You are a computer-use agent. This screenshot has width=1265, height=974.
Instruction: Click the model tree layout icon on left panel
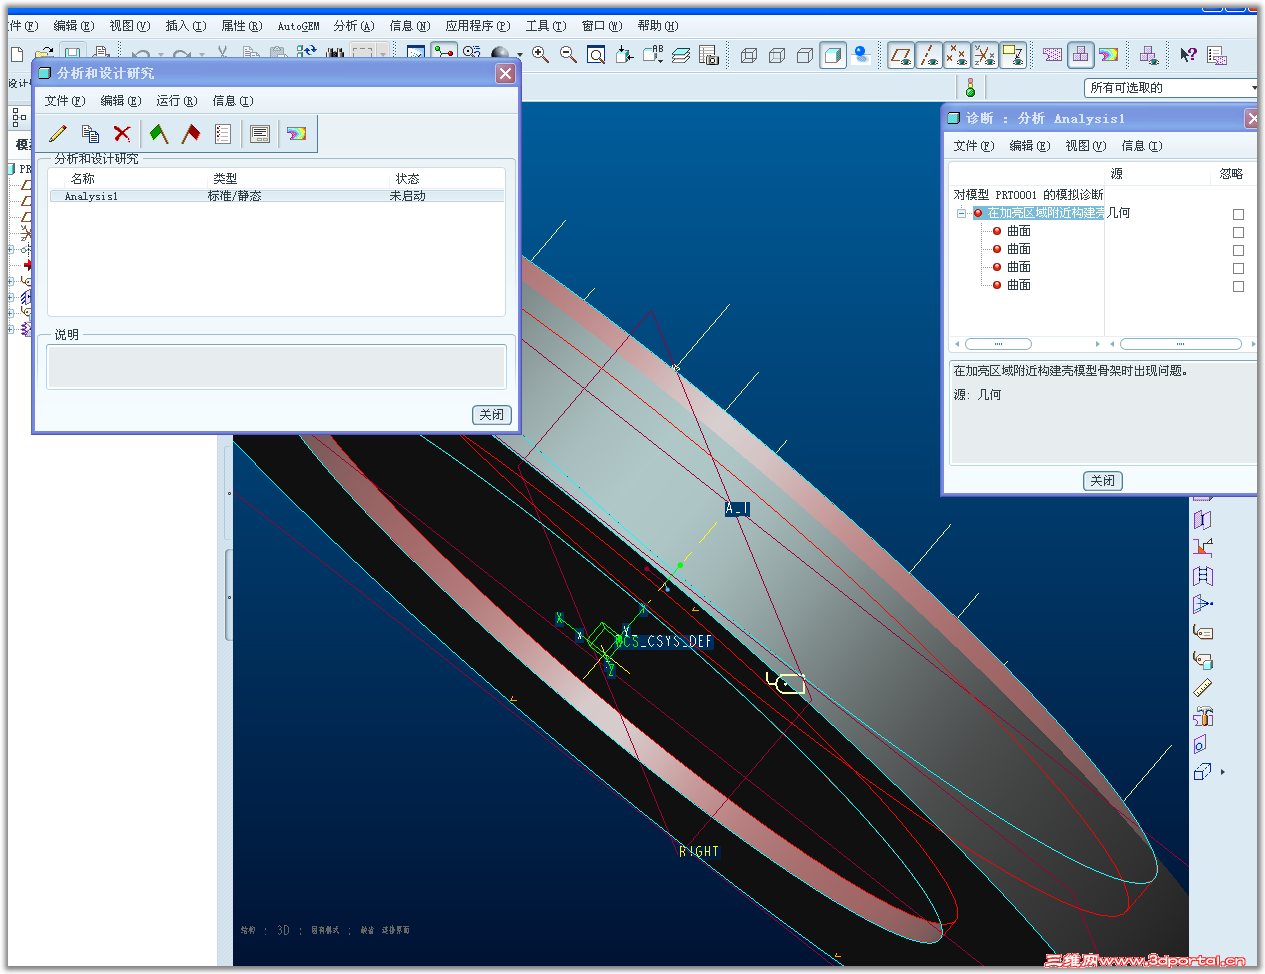click(19, 118)
